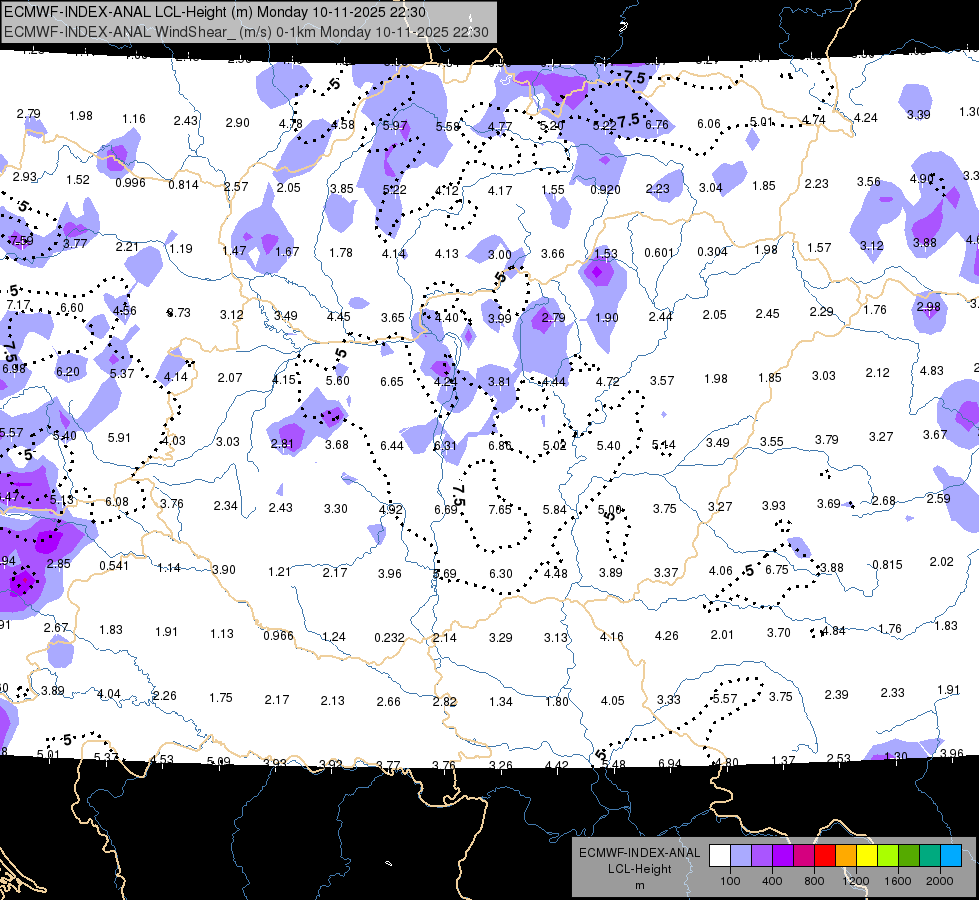Viewport: 979px width, 900px height.
Task: Click the wind shear value '6.20'
Action: (67, 372)
